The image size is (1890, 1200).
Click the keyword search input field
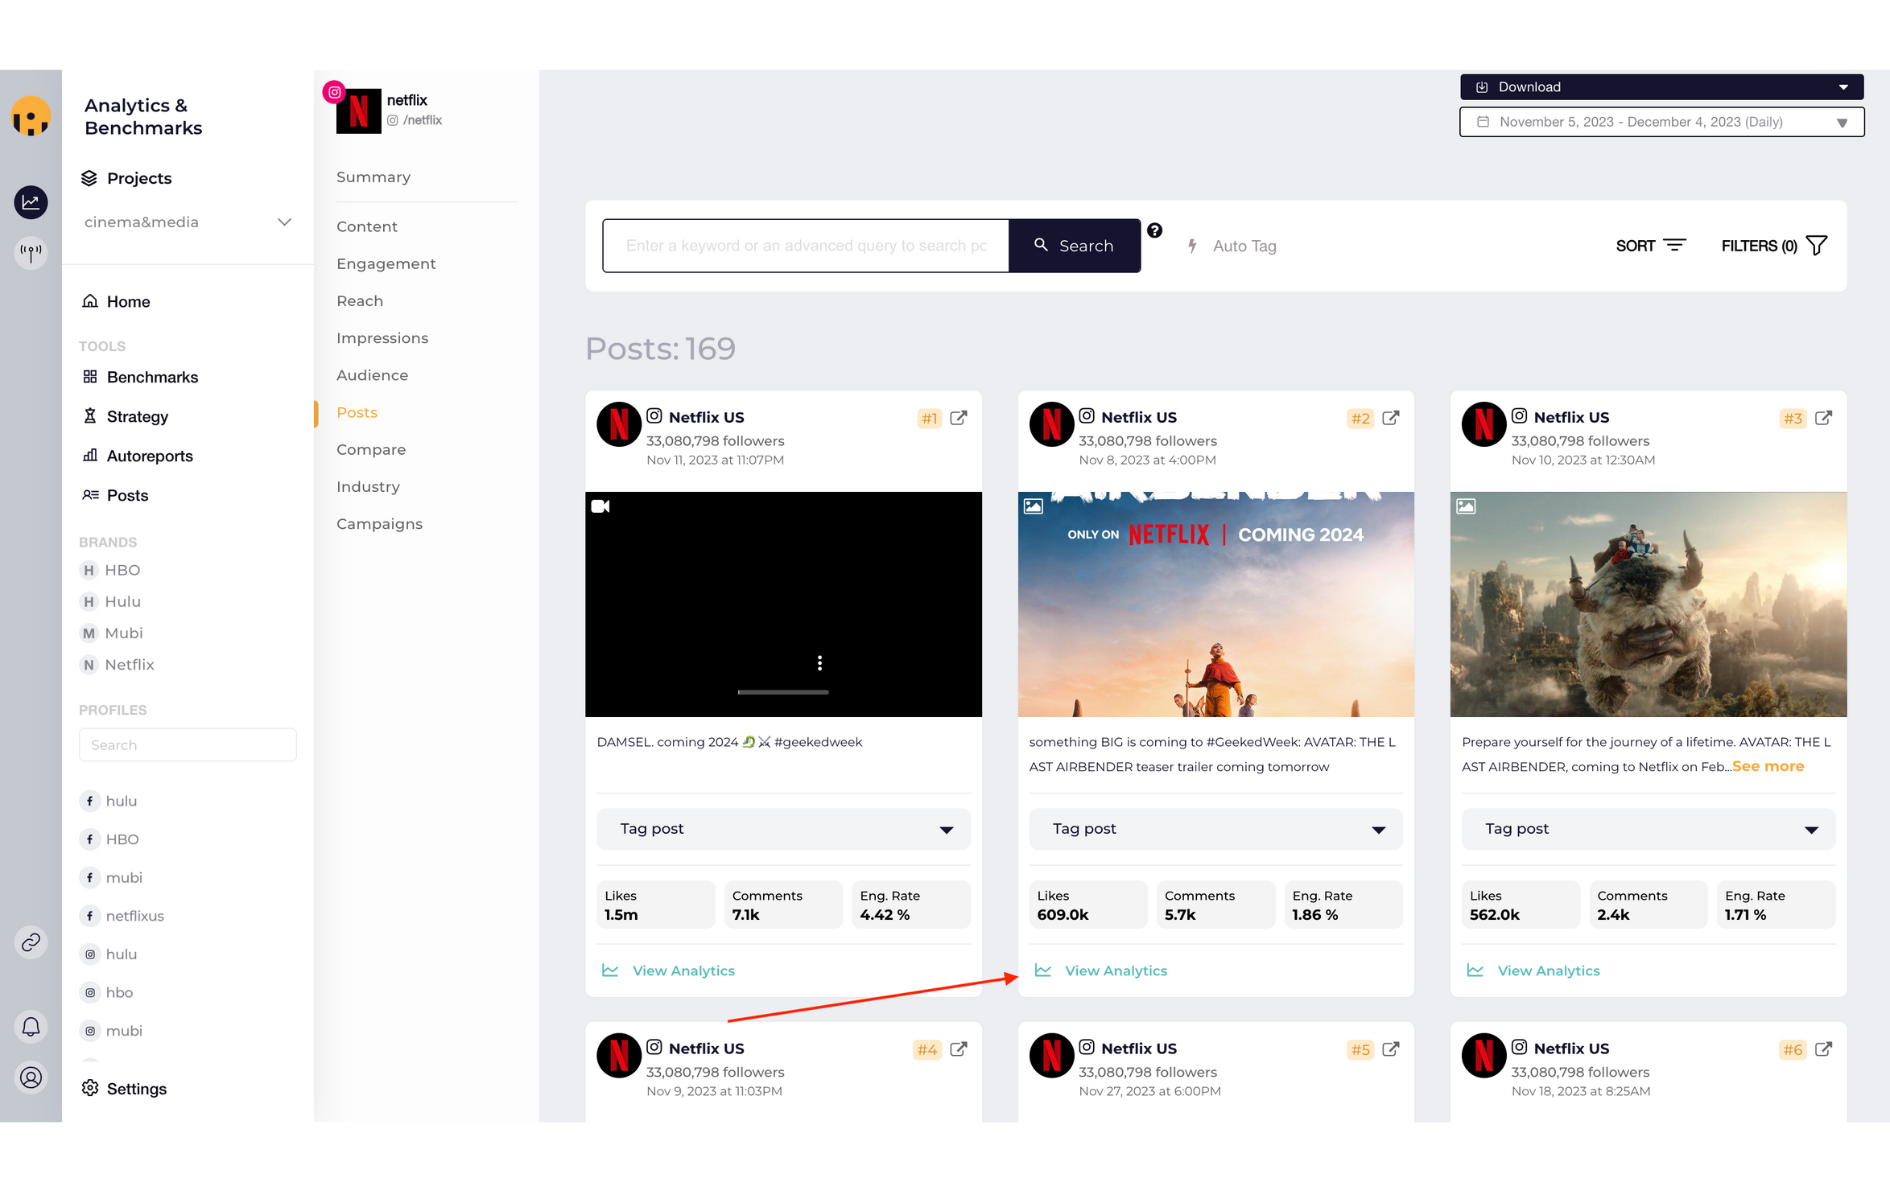(806, 246)
